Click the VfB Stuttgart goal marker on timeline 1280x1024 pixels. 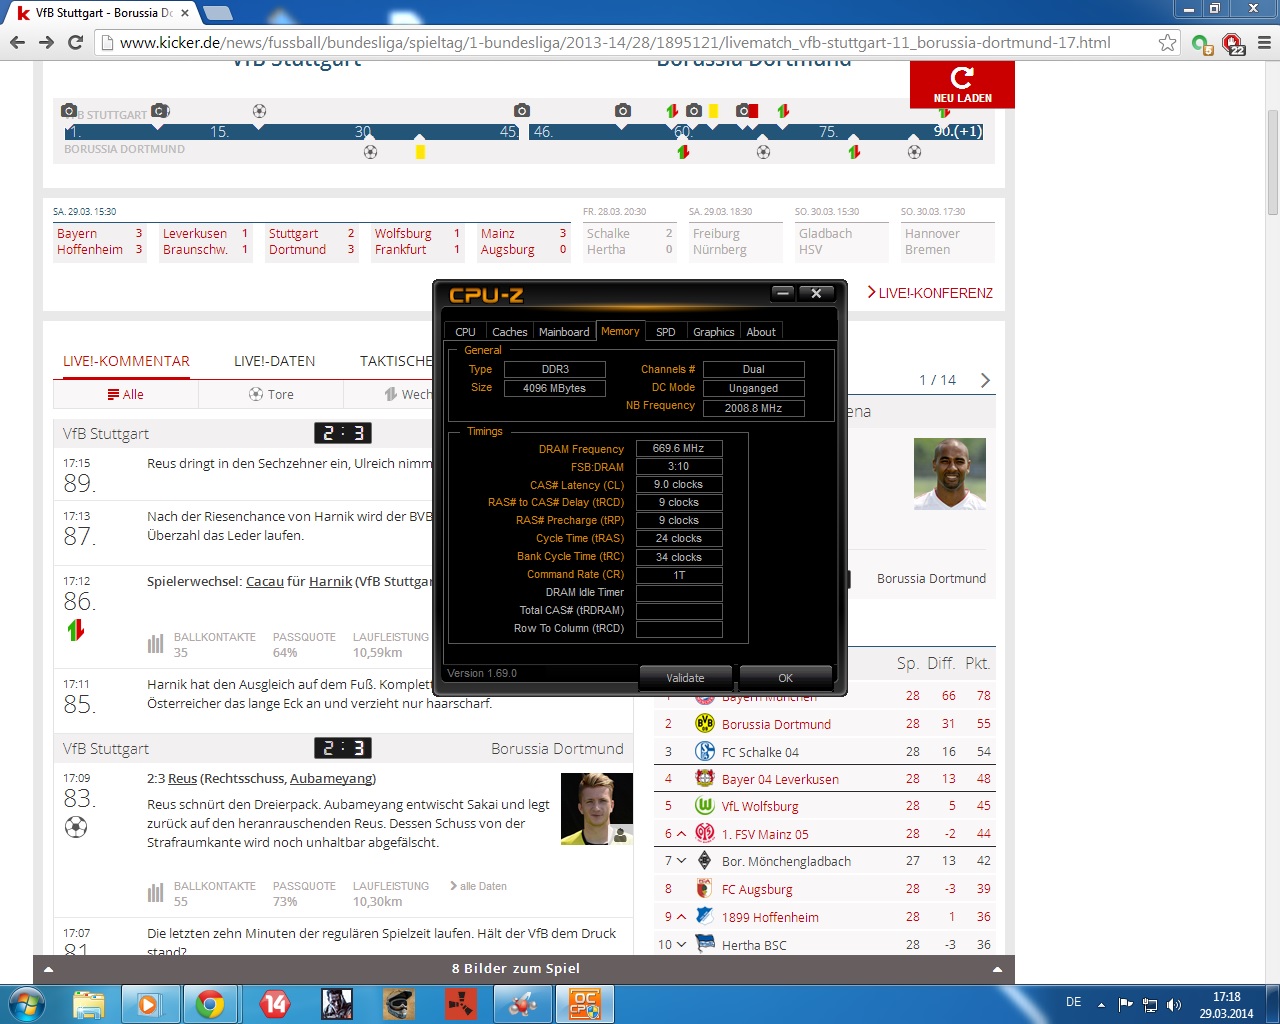tap(259, 111)
